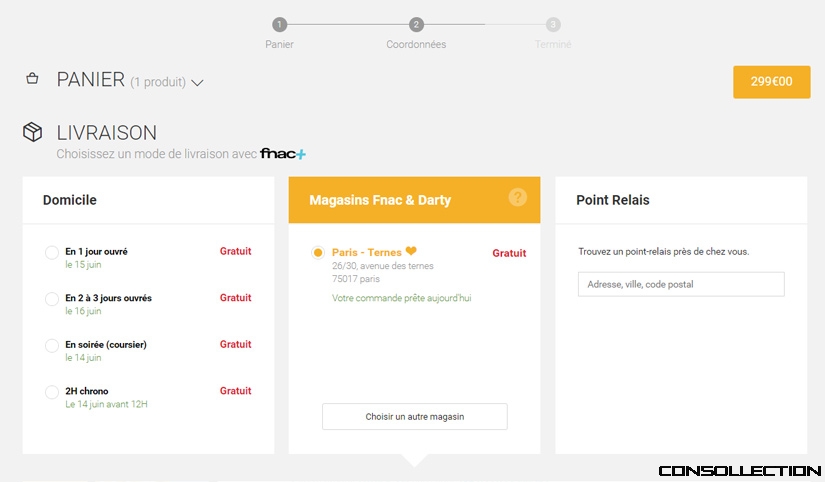Click the shopping basket icon beside PANIER
Viewport: 825px width, 482px height.
click(32, 78)
